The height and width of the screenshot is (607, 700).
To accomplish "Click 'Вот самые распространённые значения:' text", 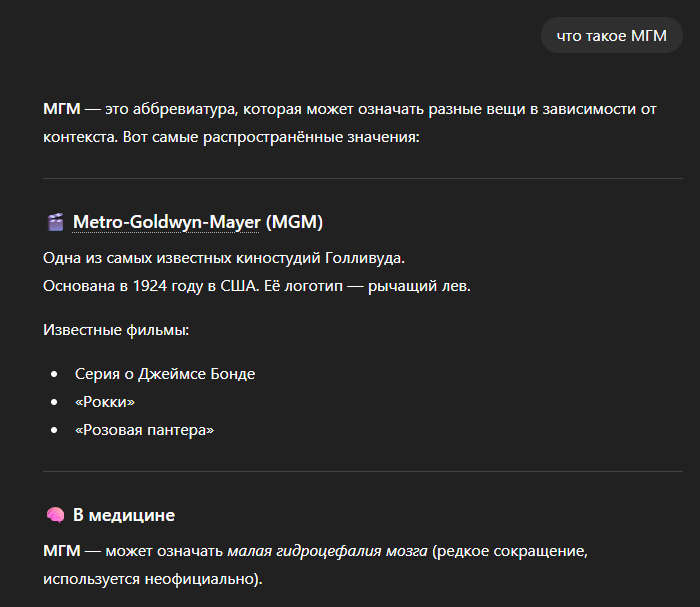I will coord(270,136).
